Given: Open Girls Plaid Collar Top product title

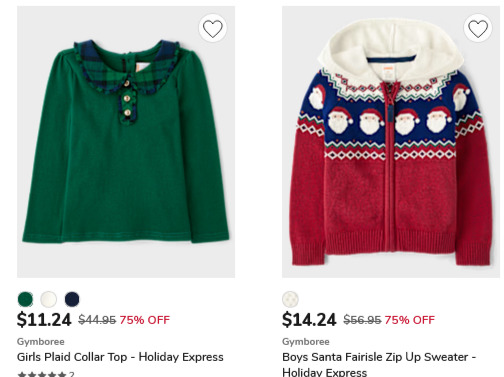Looking at the screenshot, I should click(120, 357).
